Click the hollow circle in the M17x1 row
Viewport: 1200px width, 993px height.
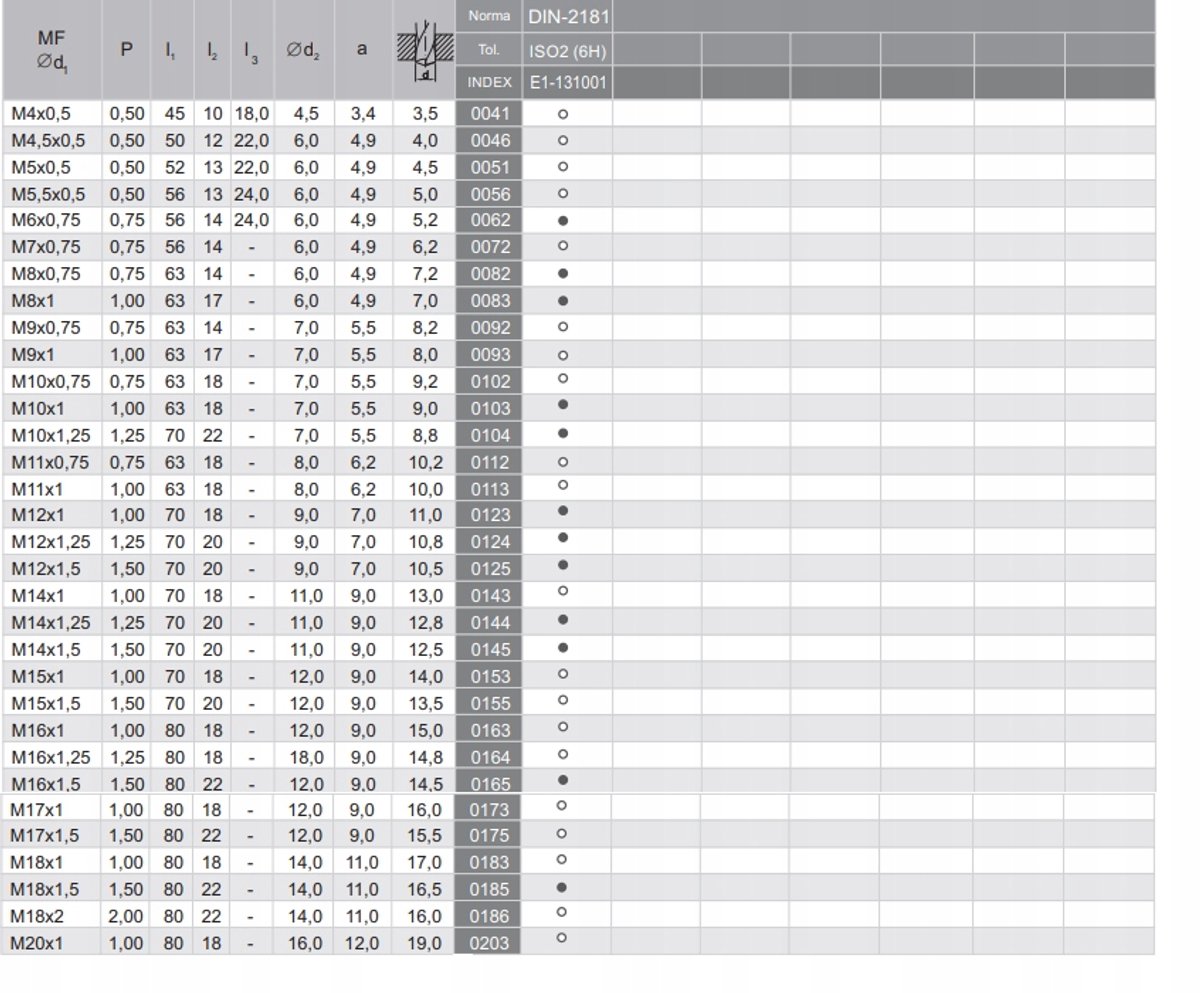562,805
